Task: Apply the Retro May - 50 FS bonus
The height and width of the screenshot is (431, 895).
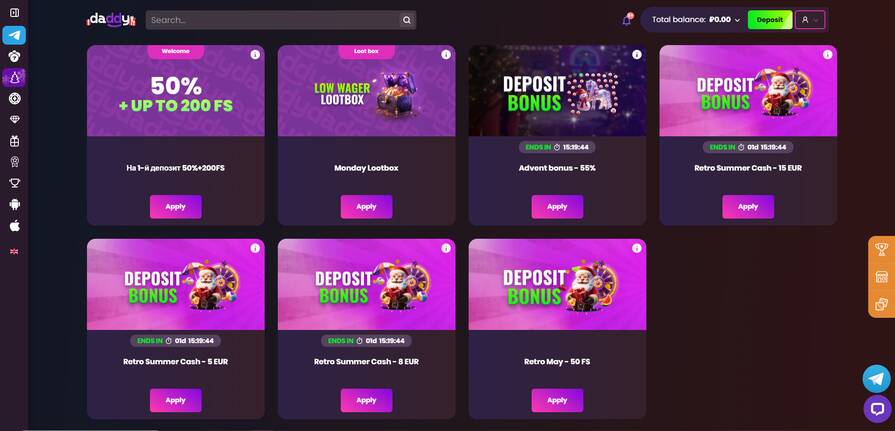Action: (x=557, y=400)
